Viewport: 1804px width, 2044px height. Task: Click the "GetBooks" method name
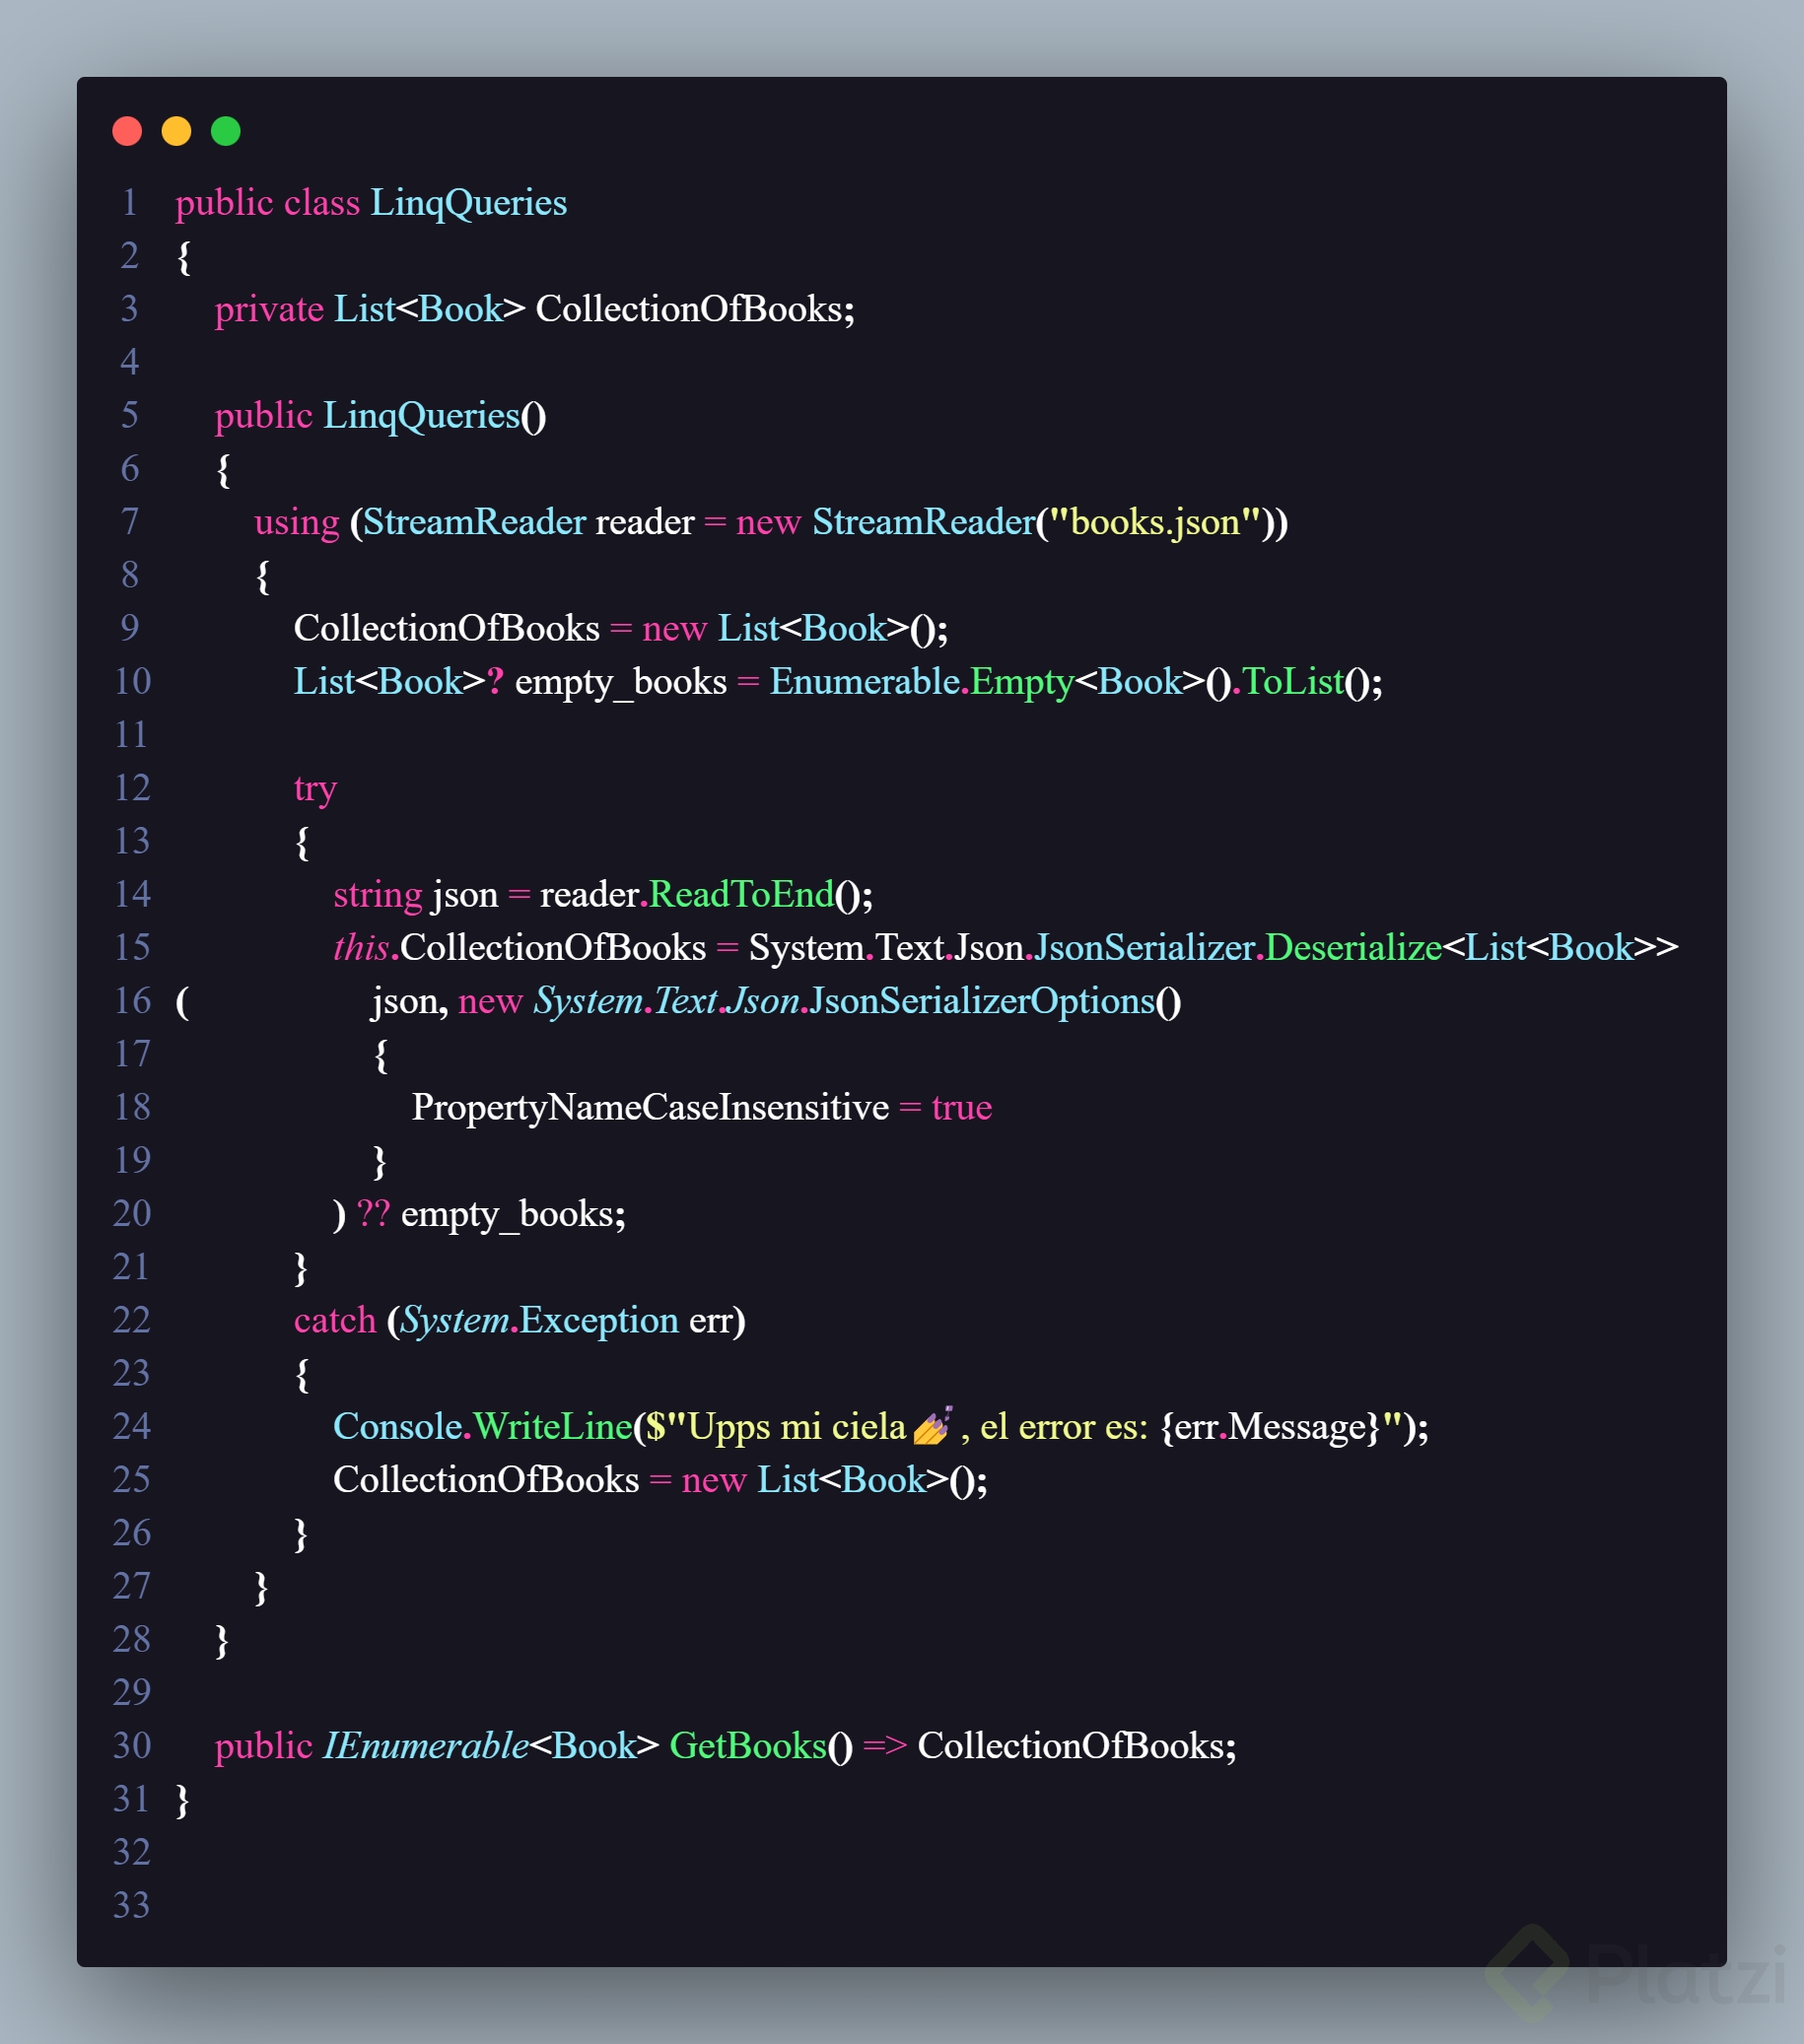(748, 1746)
